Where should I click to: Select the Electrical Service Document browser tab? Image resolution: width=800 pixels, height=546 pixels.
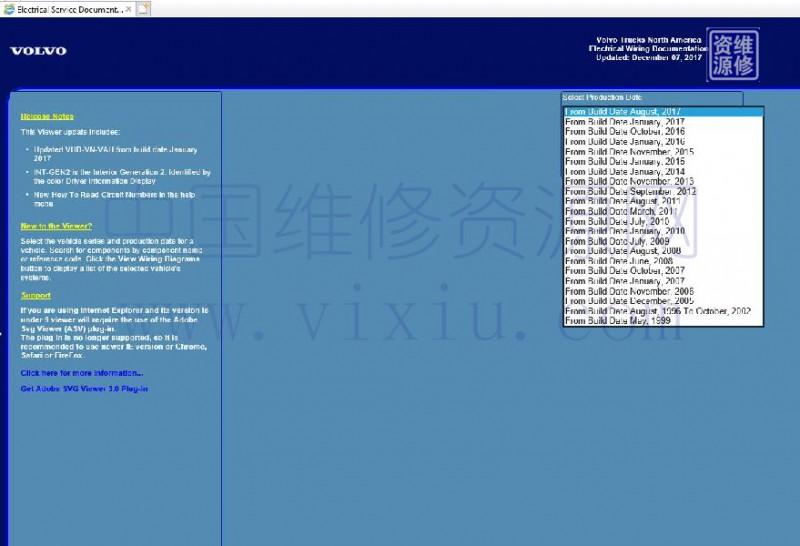tap(68, 9)
